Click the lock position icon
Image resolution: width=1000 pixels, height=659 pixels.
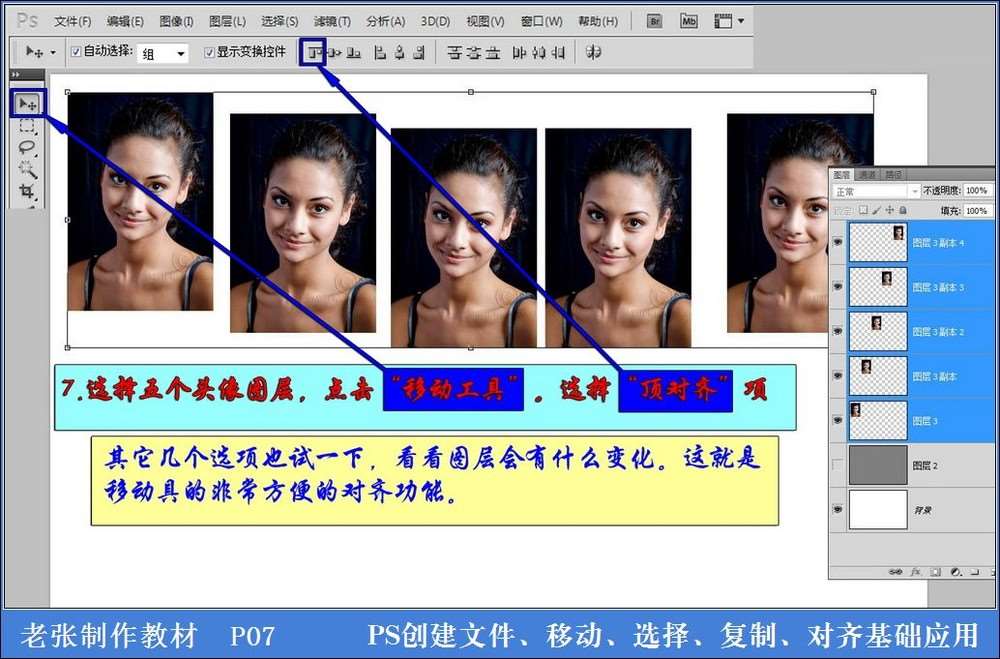pyautogui.click(x=890, y=210)
